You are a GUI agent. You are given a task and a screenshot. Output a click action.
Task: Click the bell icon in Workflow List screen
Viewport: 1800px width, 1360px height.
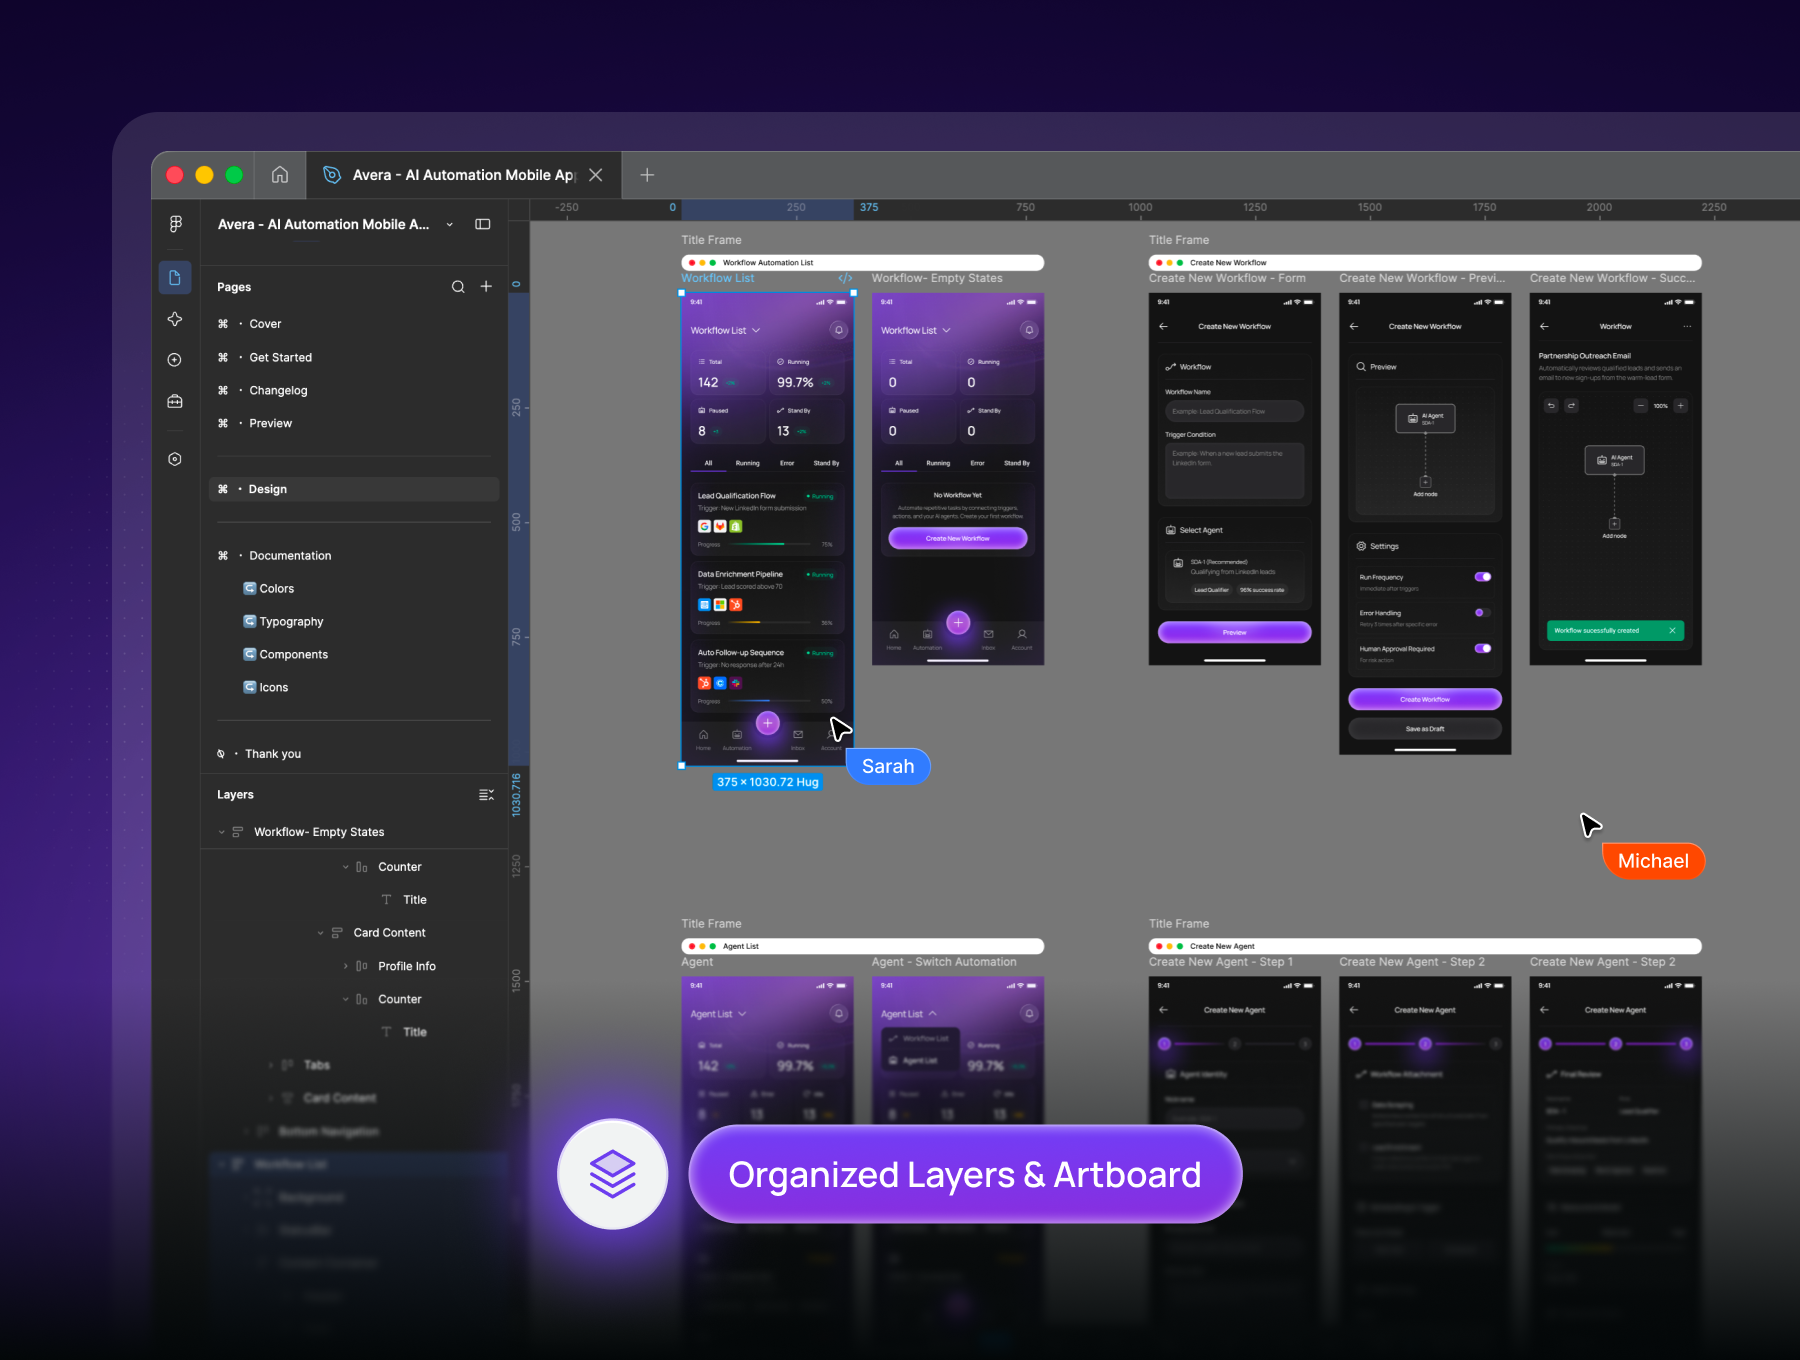839,330
